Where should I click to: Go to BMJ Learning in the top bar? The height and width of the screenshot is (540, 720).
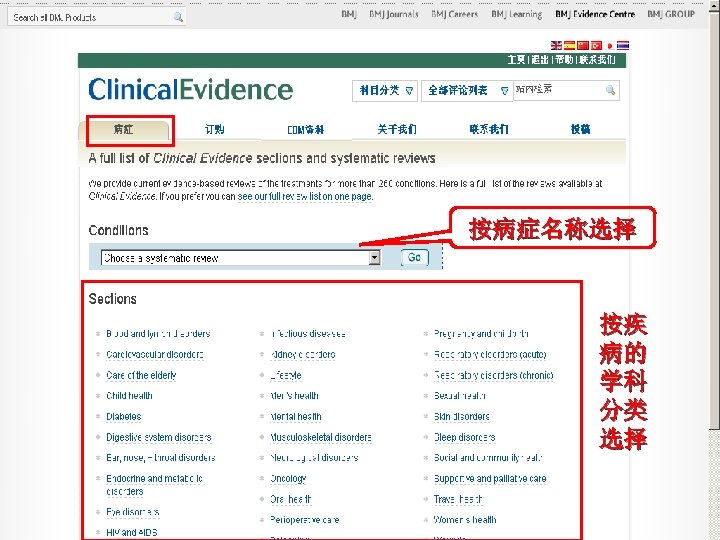tap(517, 14)
